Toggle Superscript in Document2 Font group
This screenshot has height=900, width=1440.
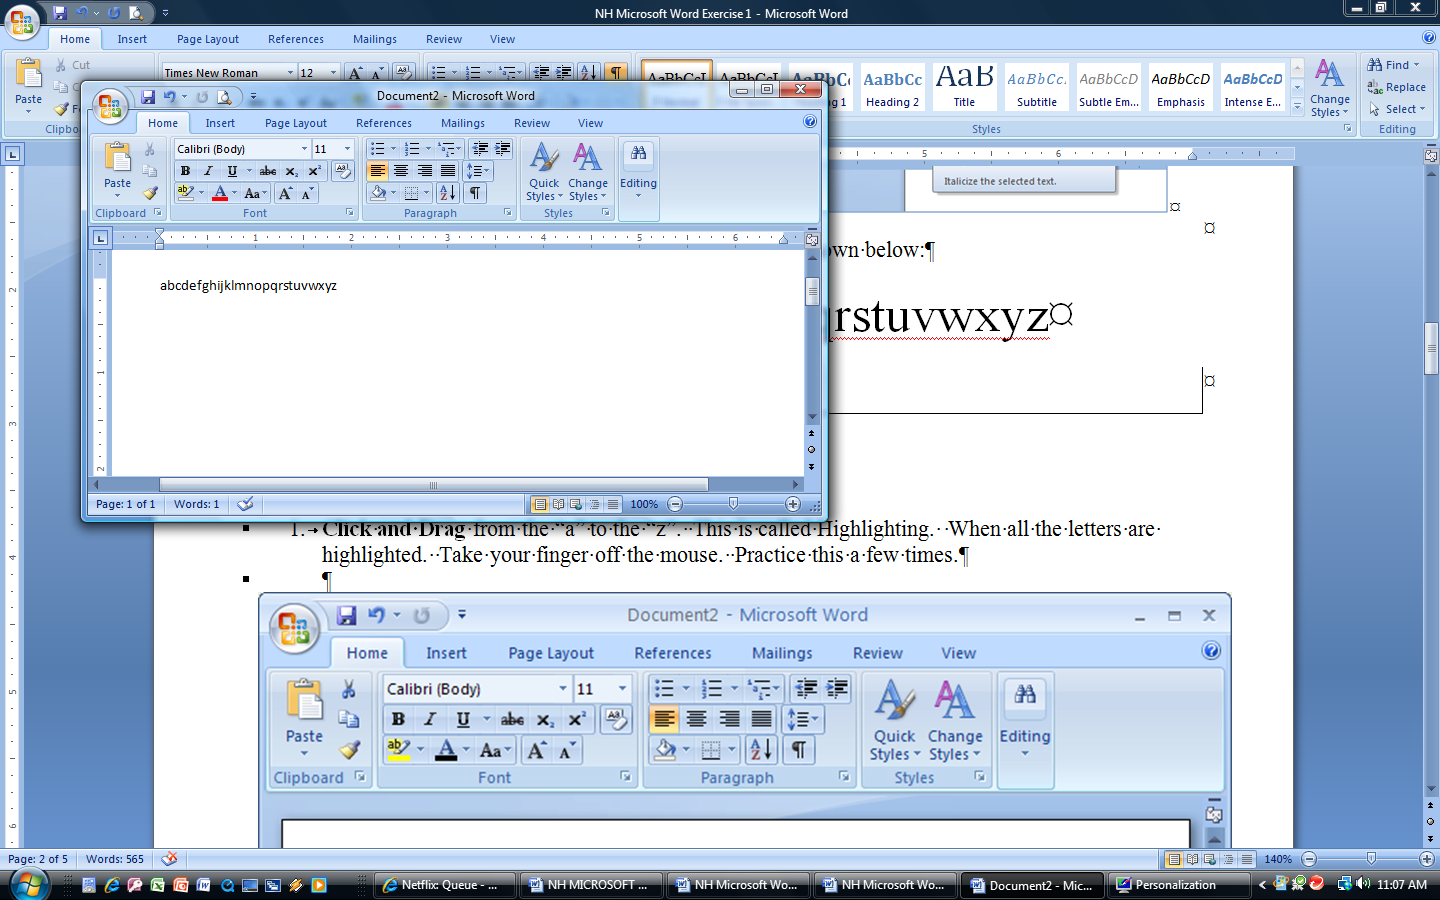coord(314,171)
